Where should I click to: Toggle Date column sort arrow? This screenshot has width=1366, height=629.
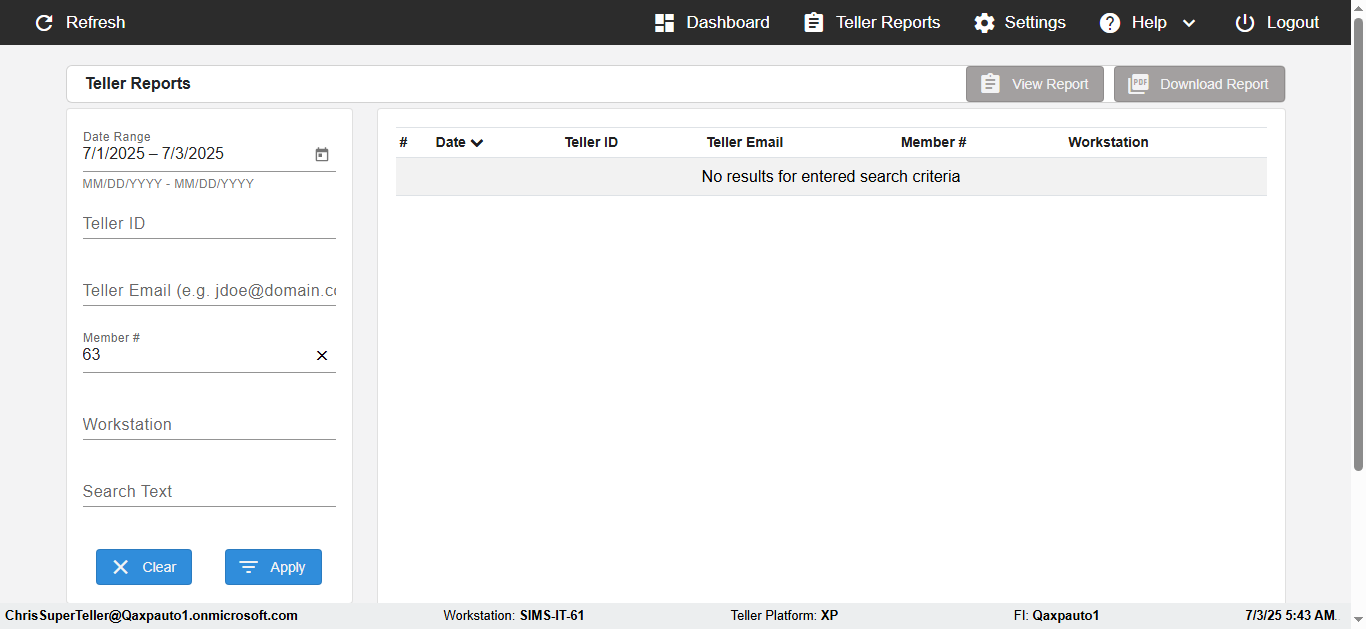[477, 143]
